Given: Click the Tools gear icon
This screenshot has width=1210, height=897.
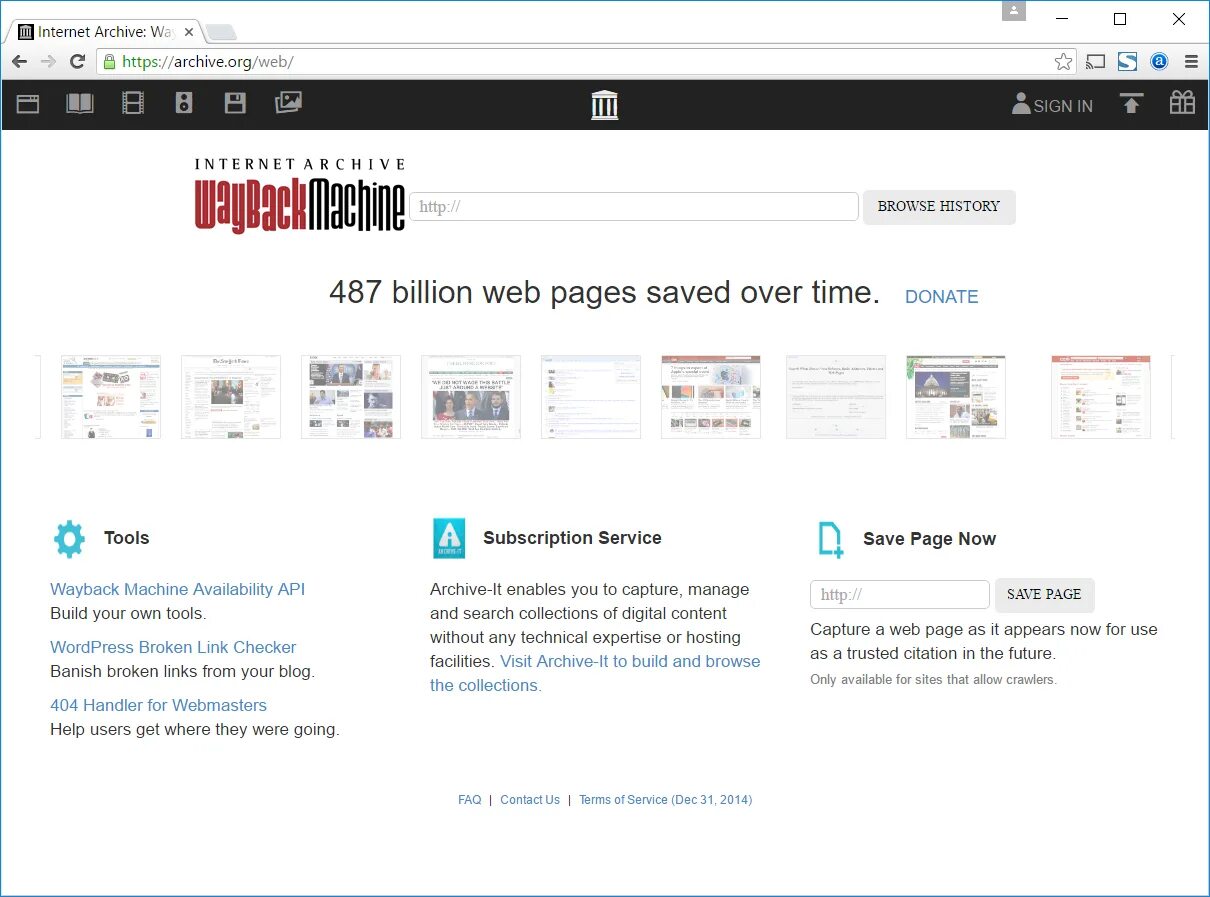Looking at the screenshot, I should (69, 538).
